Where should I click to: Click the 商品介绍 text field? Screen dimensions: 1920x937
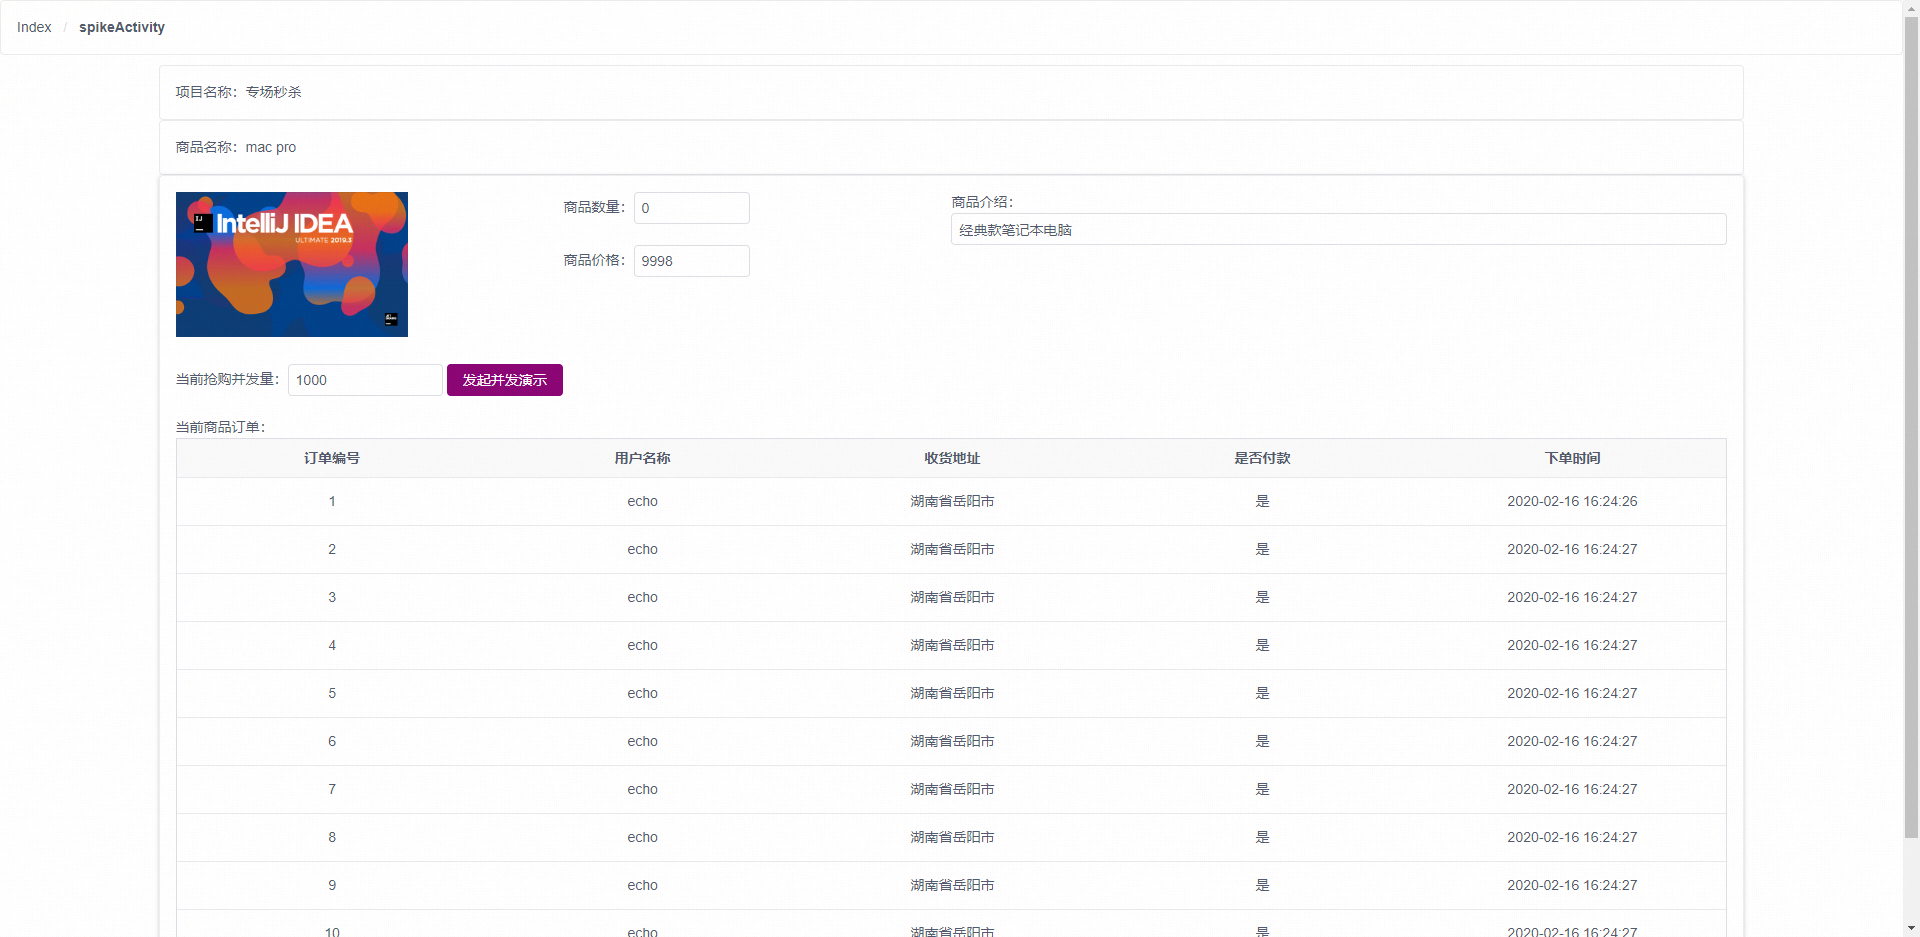pos(1338,229)
